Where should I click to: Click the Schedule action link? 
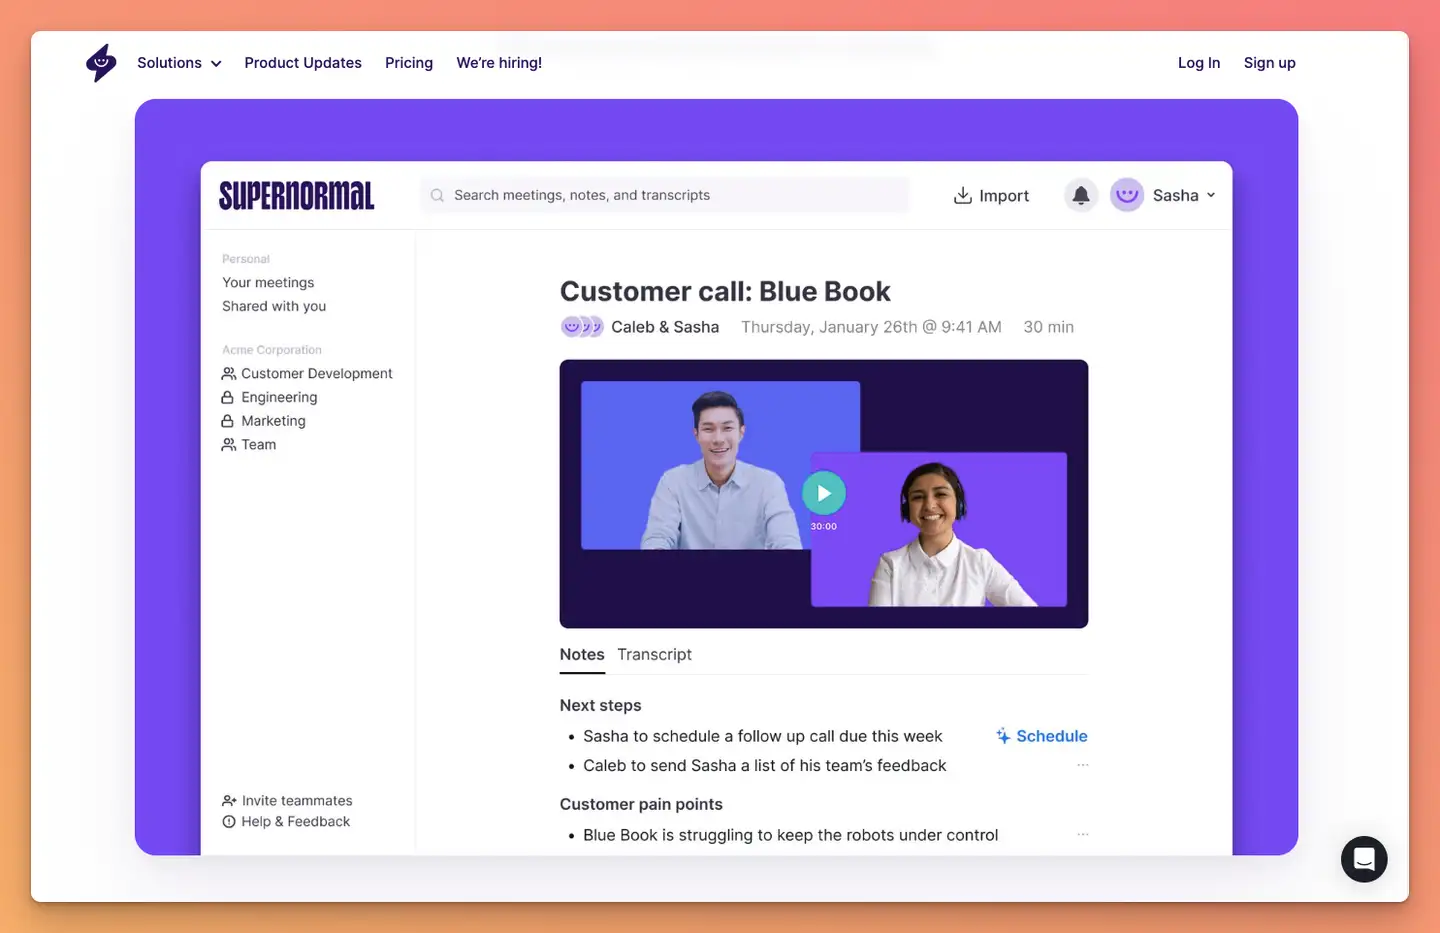click(x=1051, y=736)
